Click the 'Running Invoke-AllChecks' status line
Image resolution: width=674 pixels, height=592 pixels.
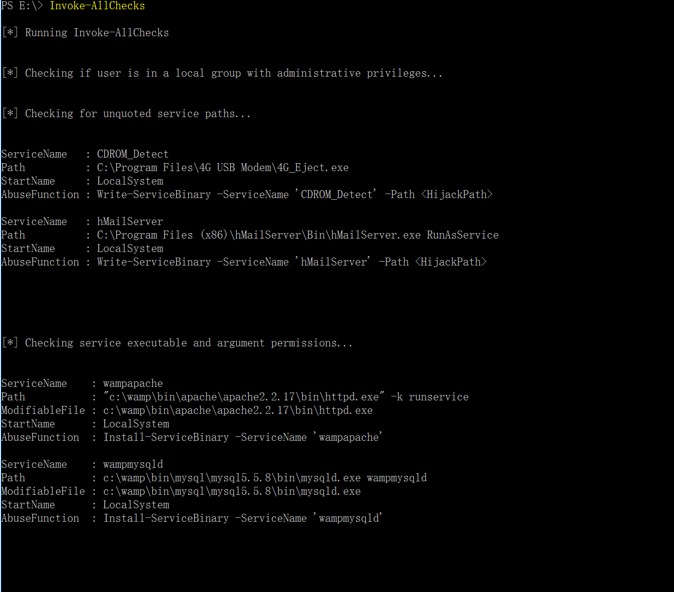point(85,33)
